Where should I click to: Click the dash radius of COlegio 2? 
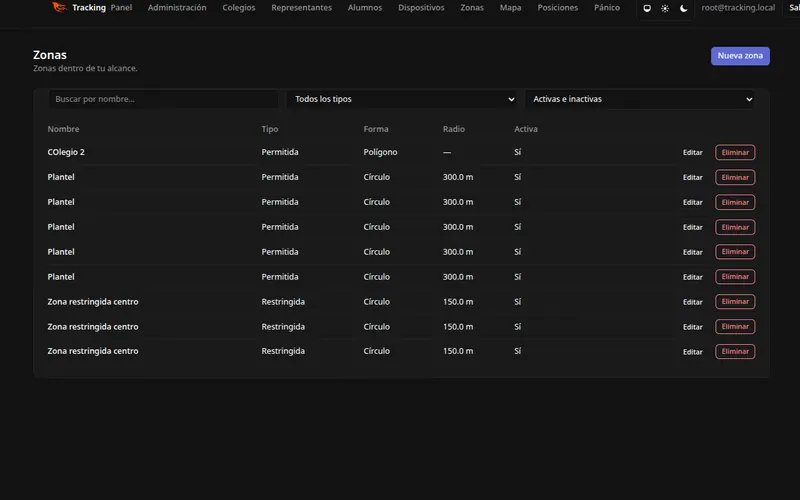point(447,152)
